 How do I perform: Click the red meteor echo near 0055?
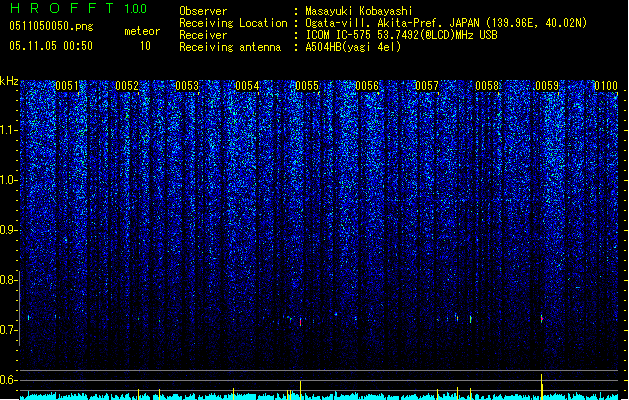point(300,322)
